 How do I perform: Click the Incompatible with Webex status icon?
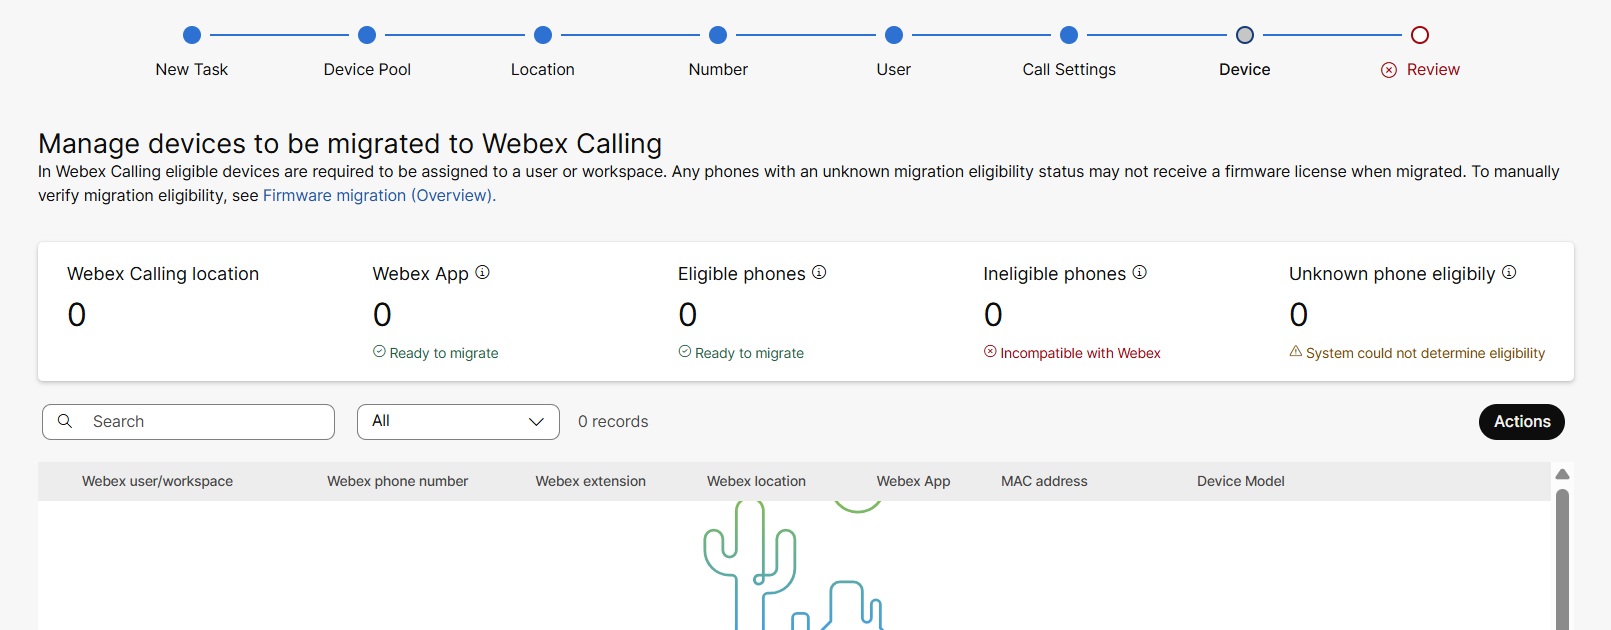coord(990,351)
